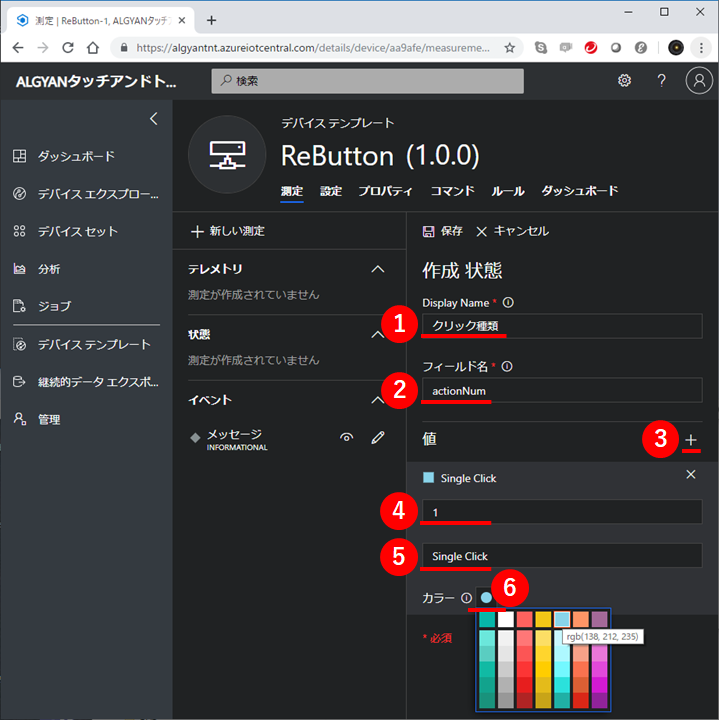
Task: Pick the white swatch in top row
Action: [x=506, y=619]
